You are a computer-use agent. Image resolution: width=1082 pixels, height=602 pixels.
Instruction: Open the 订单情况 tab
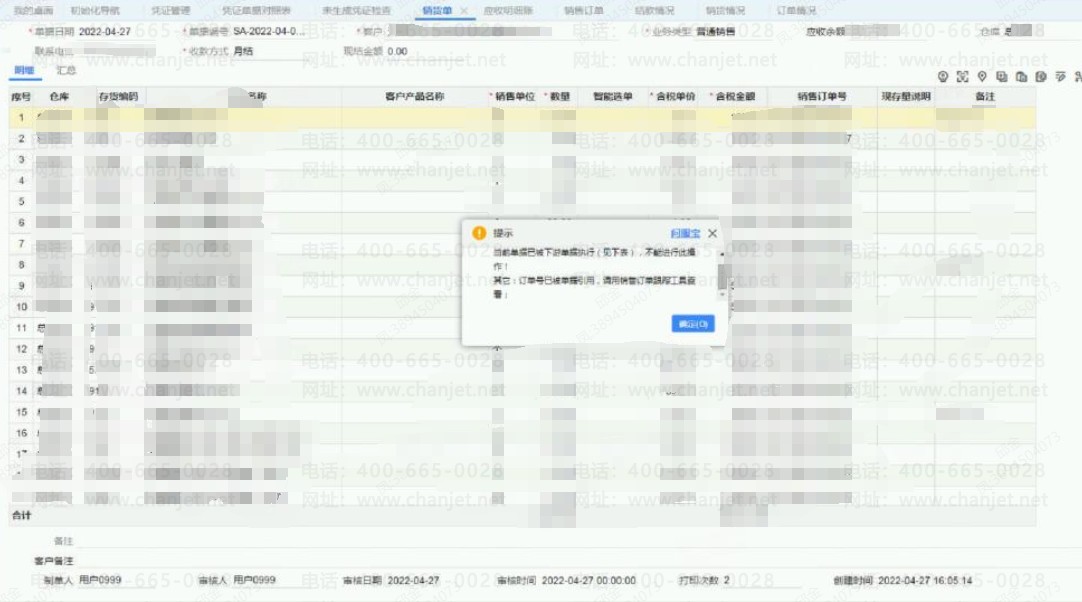[x=796, y=10]
